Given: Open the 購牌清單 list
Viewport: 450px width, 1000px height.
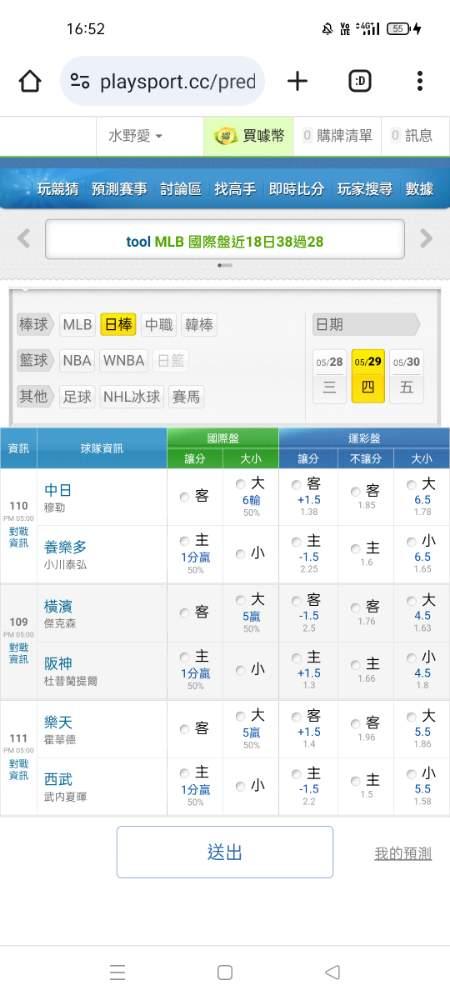Looking at the screenshot, I should coord(337,136).
